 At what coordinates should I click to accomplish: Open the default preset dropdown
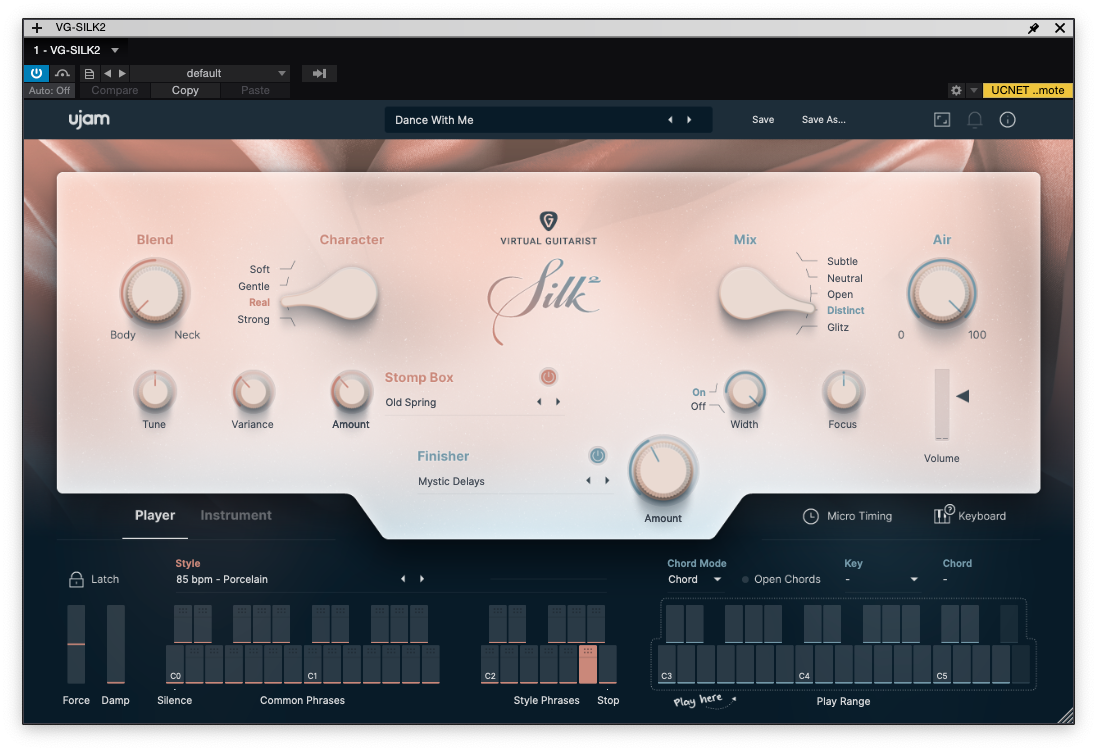[x=210, y=73]
